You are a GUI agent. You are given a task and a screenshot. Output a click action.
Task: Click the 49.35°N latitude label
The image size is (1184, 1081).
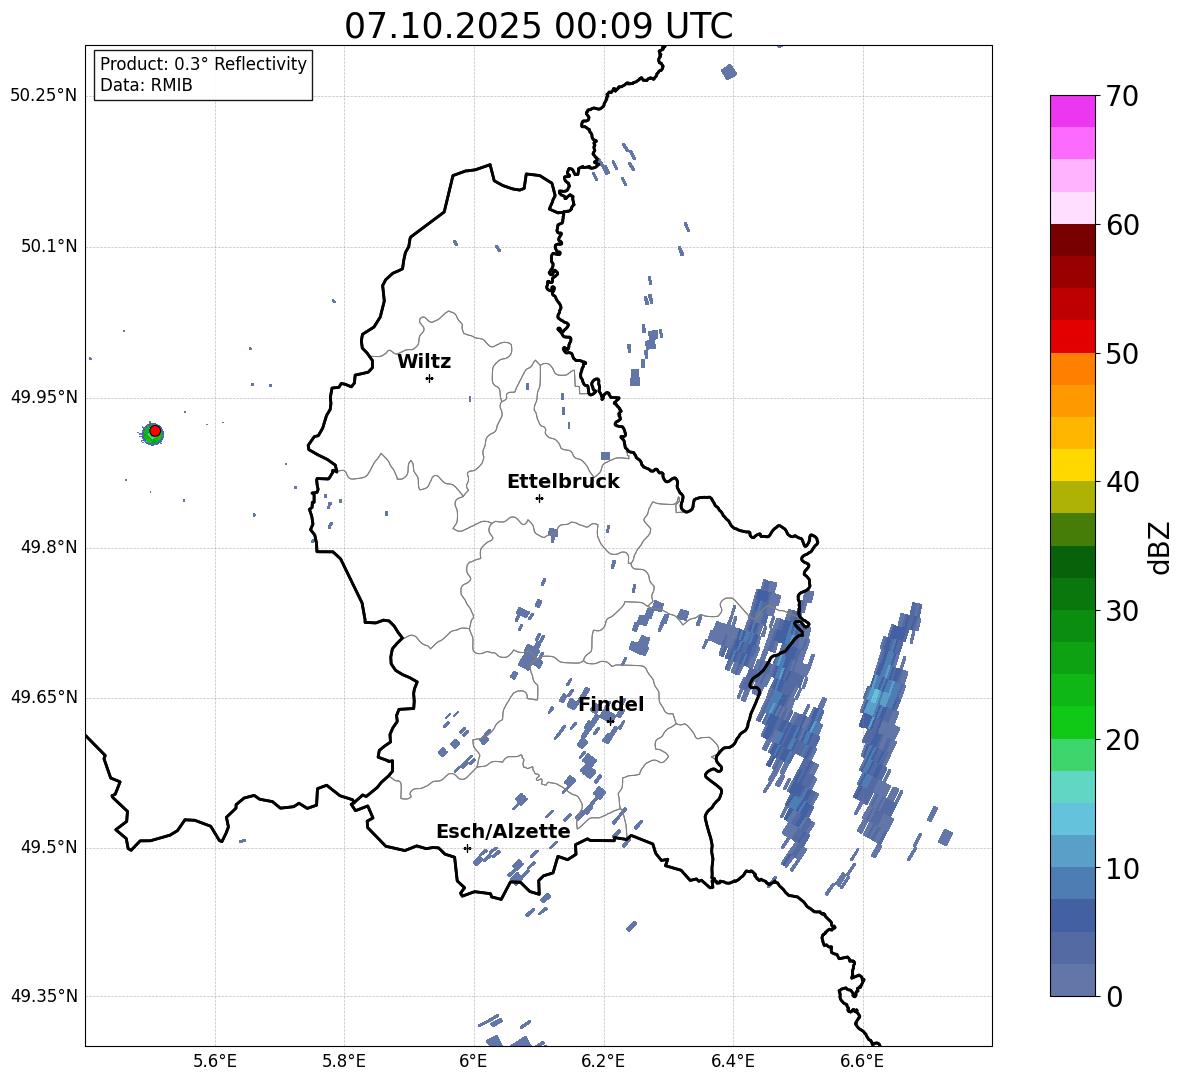click(44, 996)
